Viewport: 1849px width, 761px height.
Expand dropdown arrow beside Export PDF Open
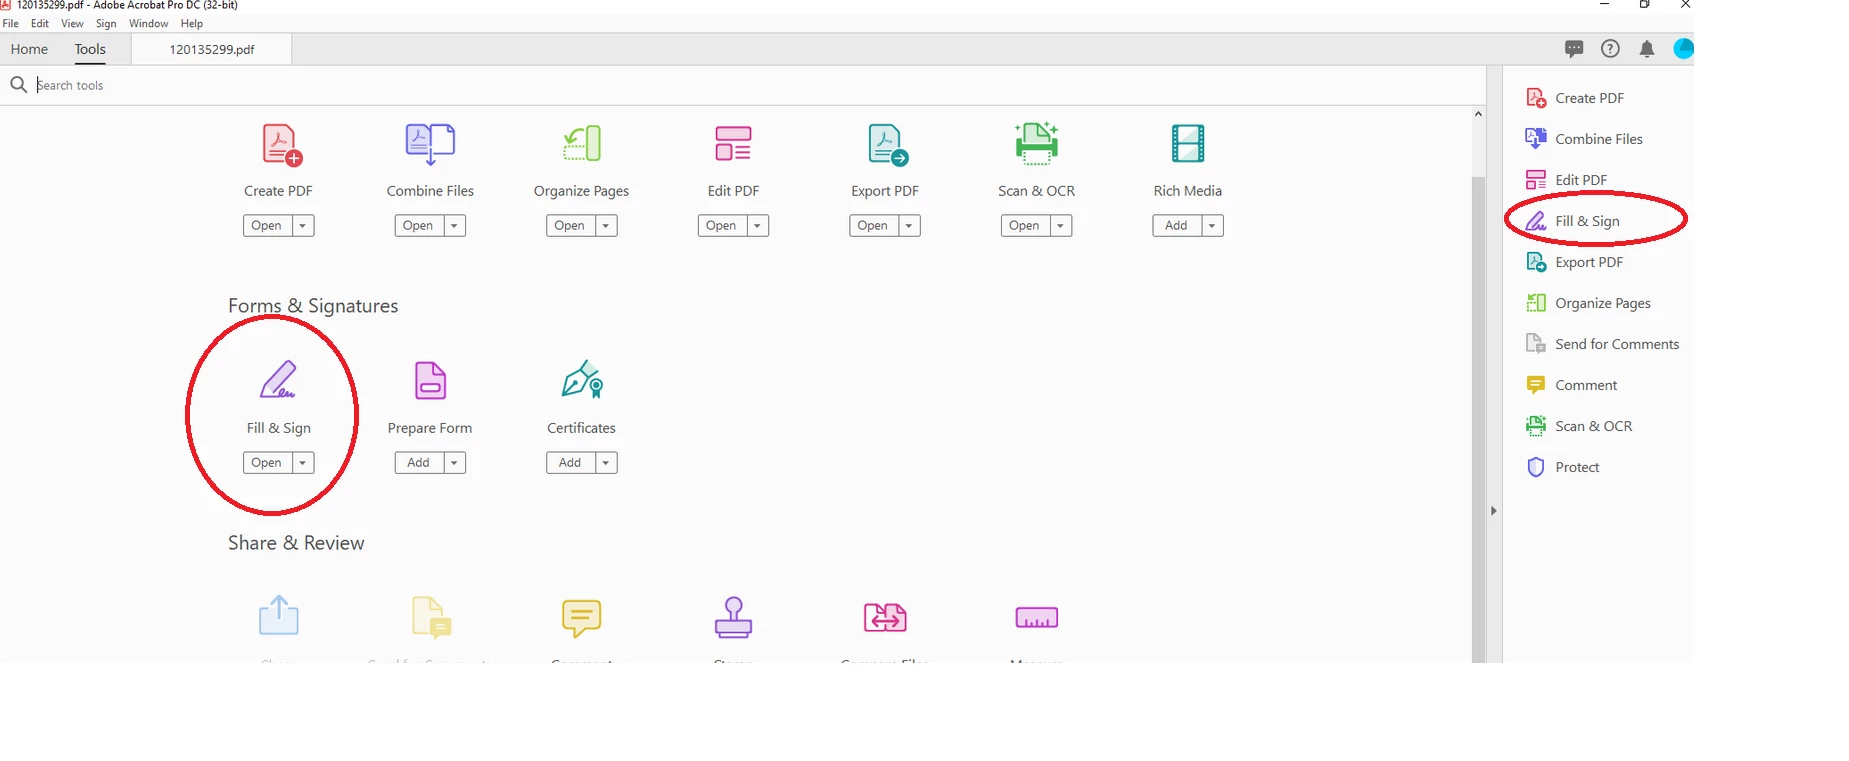tap(909, 226)
